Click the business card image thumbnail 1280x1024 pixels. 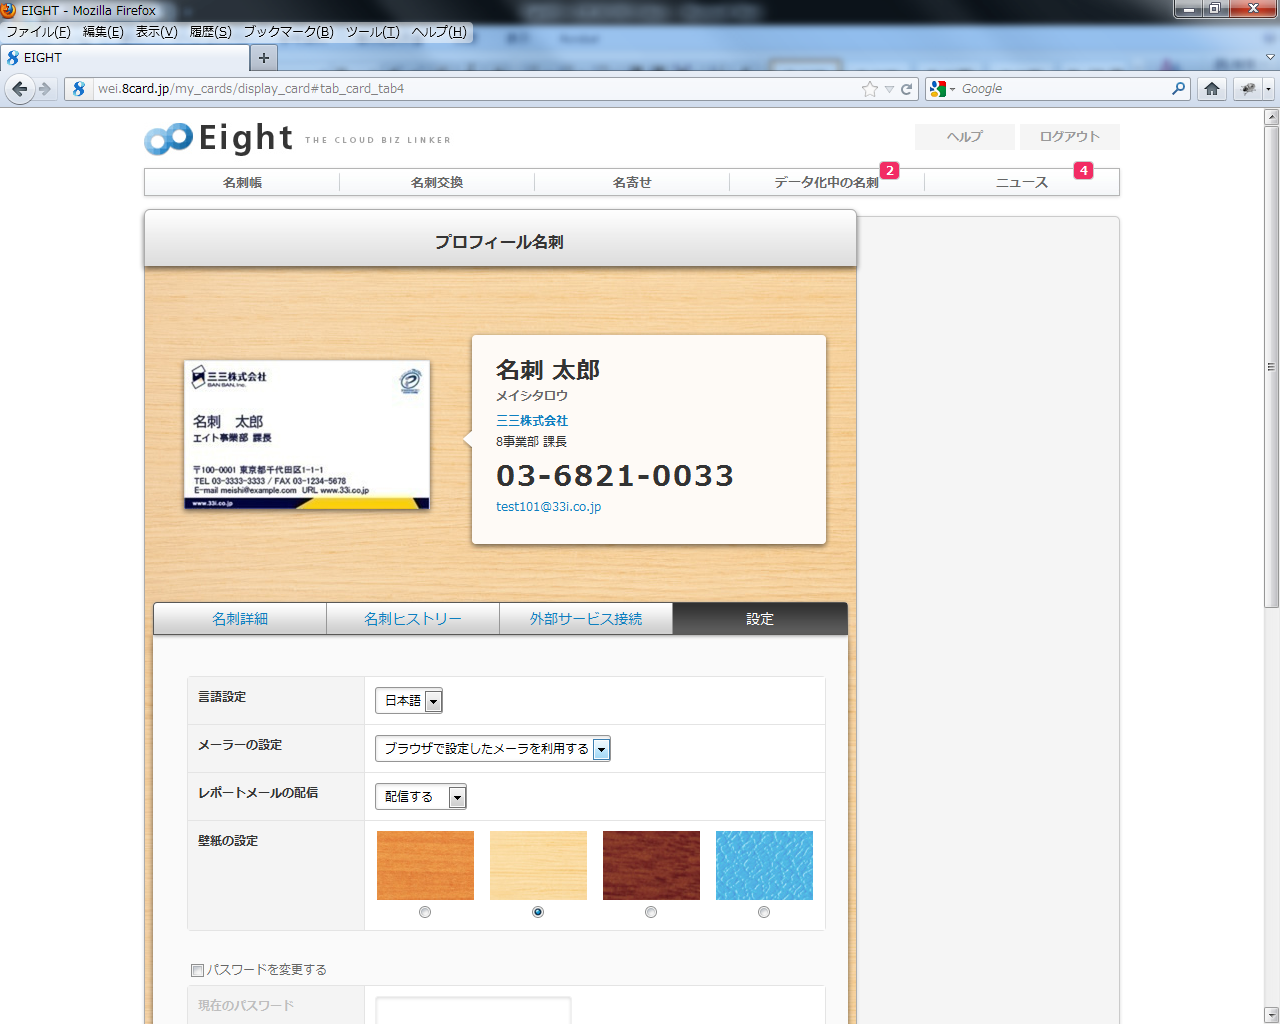307,435
